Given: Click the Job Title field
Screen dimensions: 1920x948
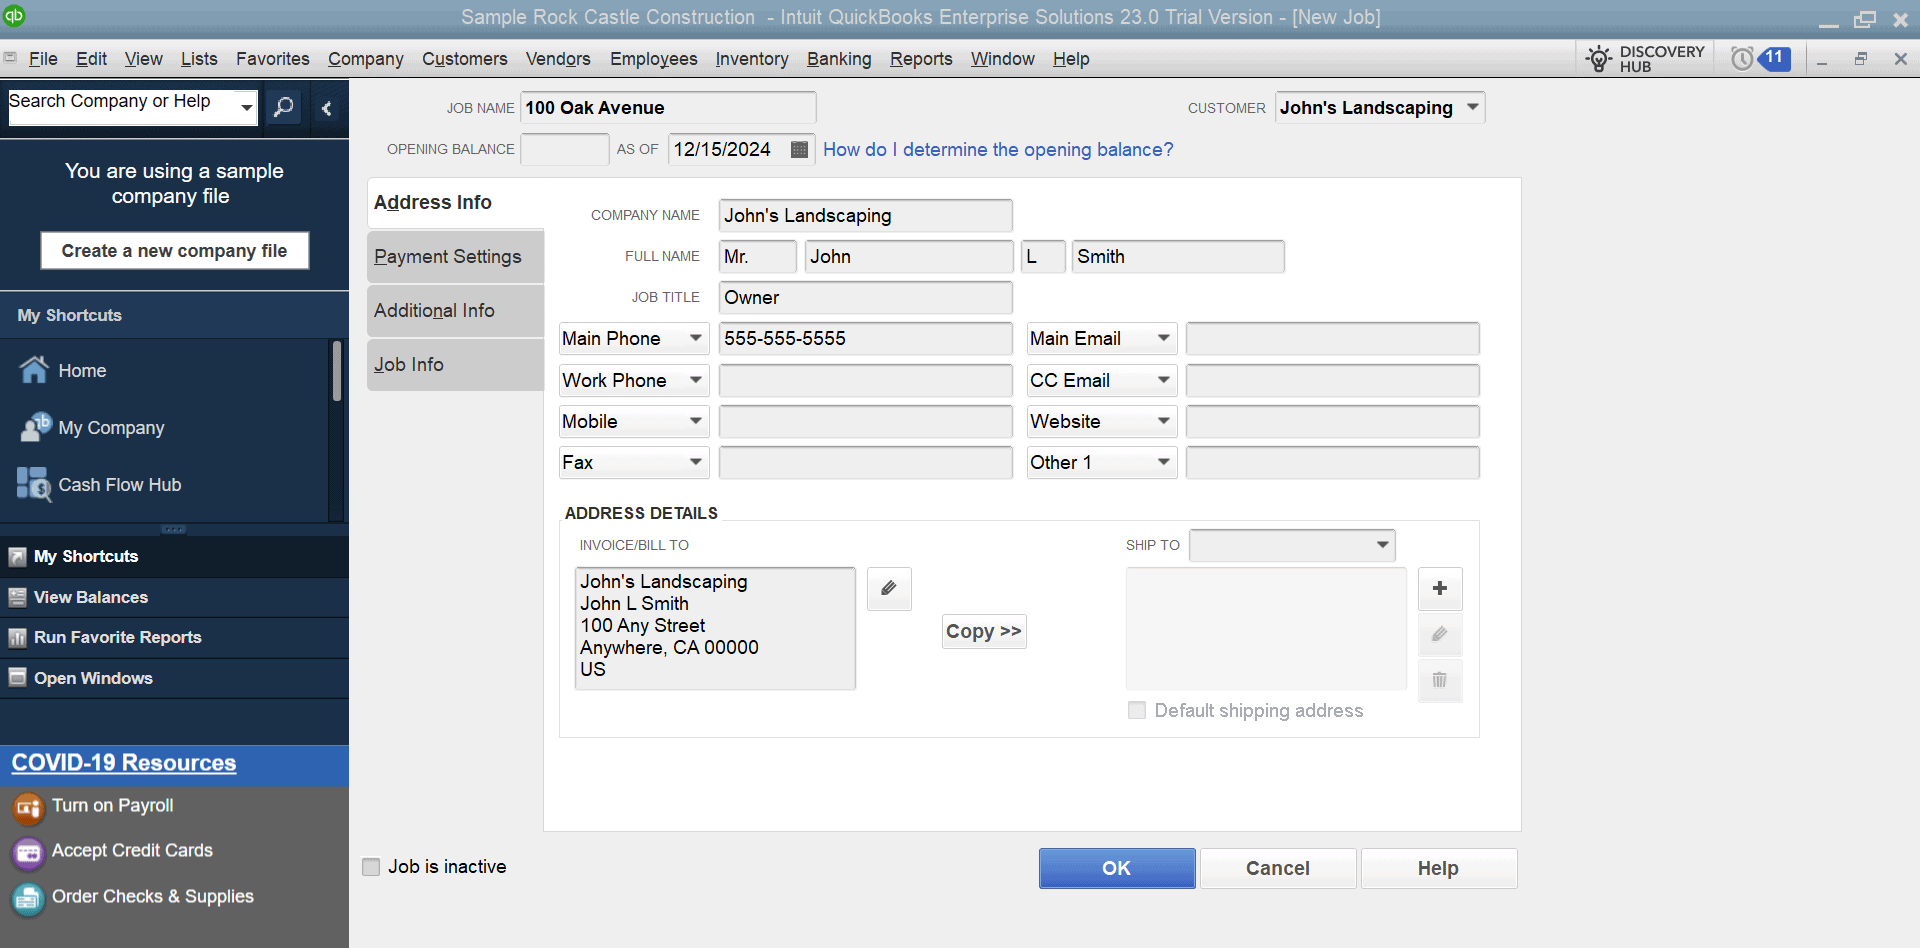Looking at the screenshot, I should tap(866, 298).
